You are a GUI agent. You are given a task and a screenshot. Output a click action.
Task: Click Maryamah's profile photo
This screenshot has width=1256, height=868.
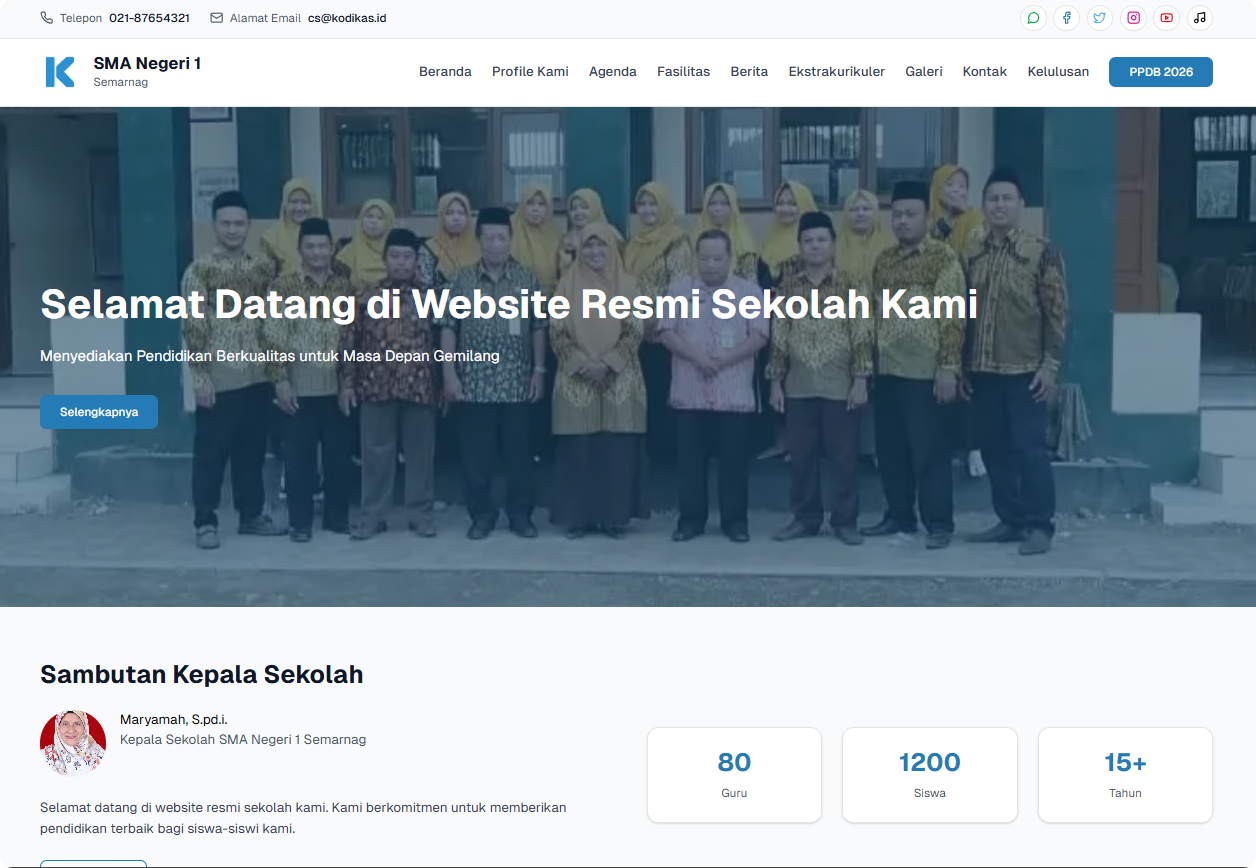[x=72, y=743]
